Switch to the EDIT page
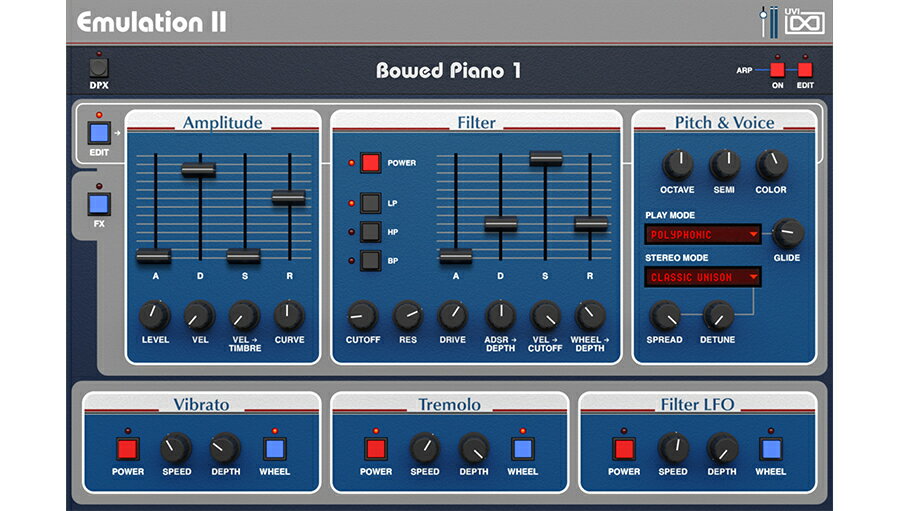The height and width of the screenshot is (511, 900). tap(98, 133)
